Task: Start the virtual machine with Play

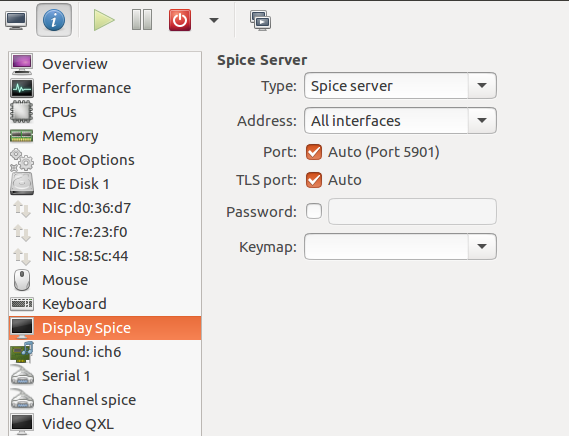Action: (x=104, y=20)
